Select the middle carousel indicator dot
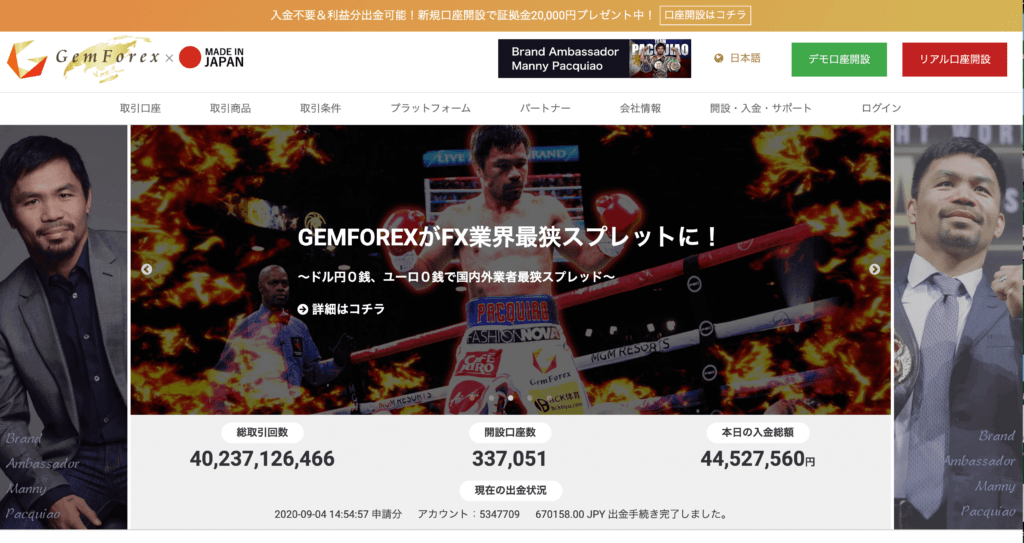The height and width of the screenshot is (543, 1024). pos(511,398)
